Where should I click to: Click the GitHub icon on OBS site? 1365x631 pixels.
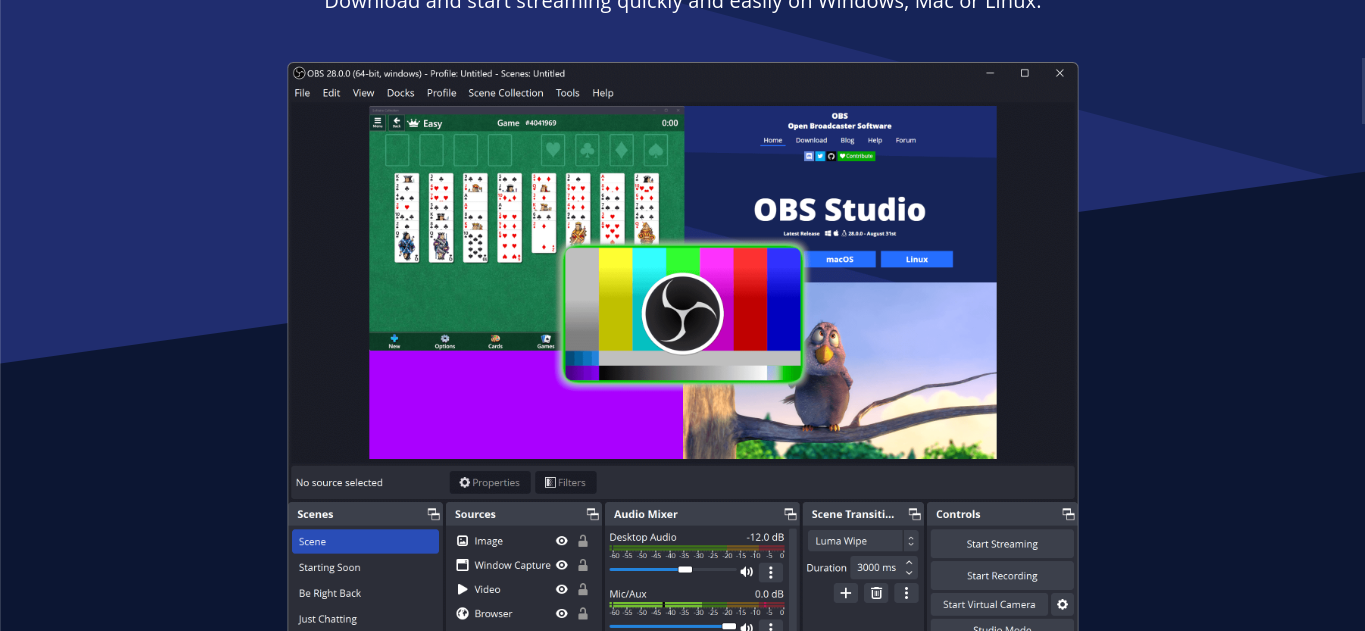click(x=830, y=156)
